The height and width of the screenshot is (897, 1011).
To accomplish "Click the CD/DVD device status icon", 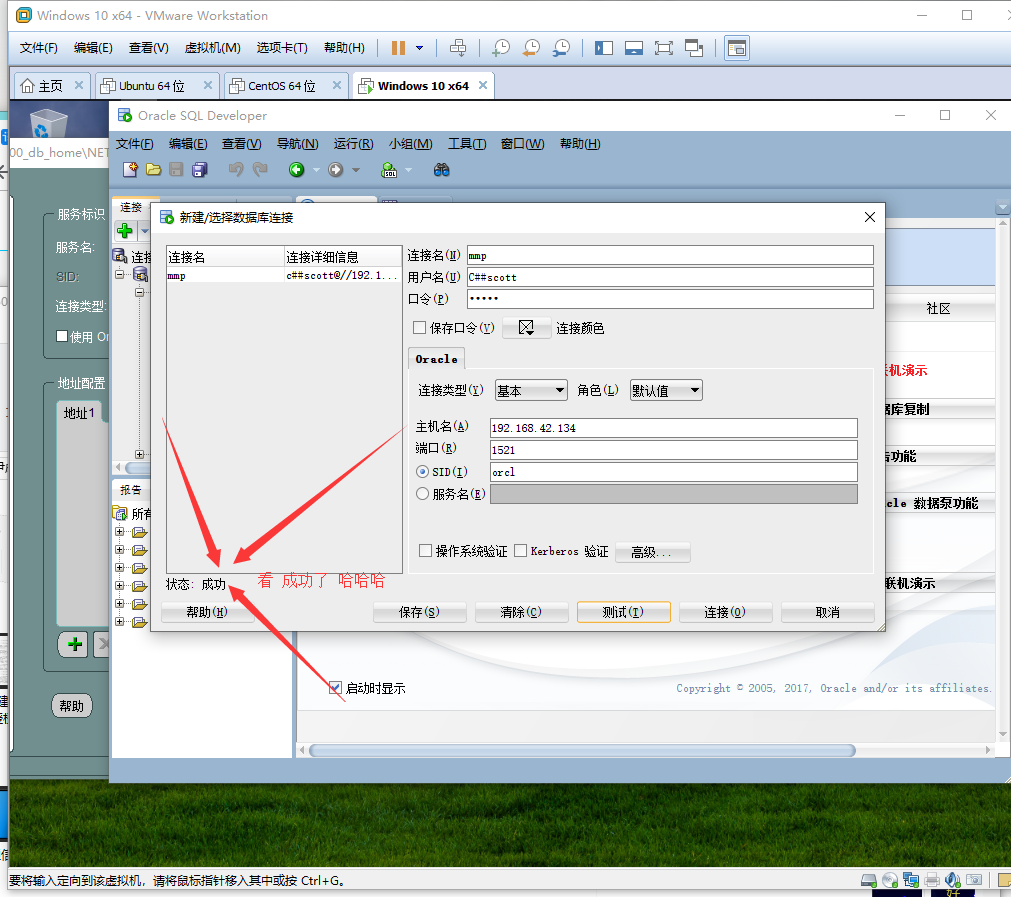I will point(890,880).
